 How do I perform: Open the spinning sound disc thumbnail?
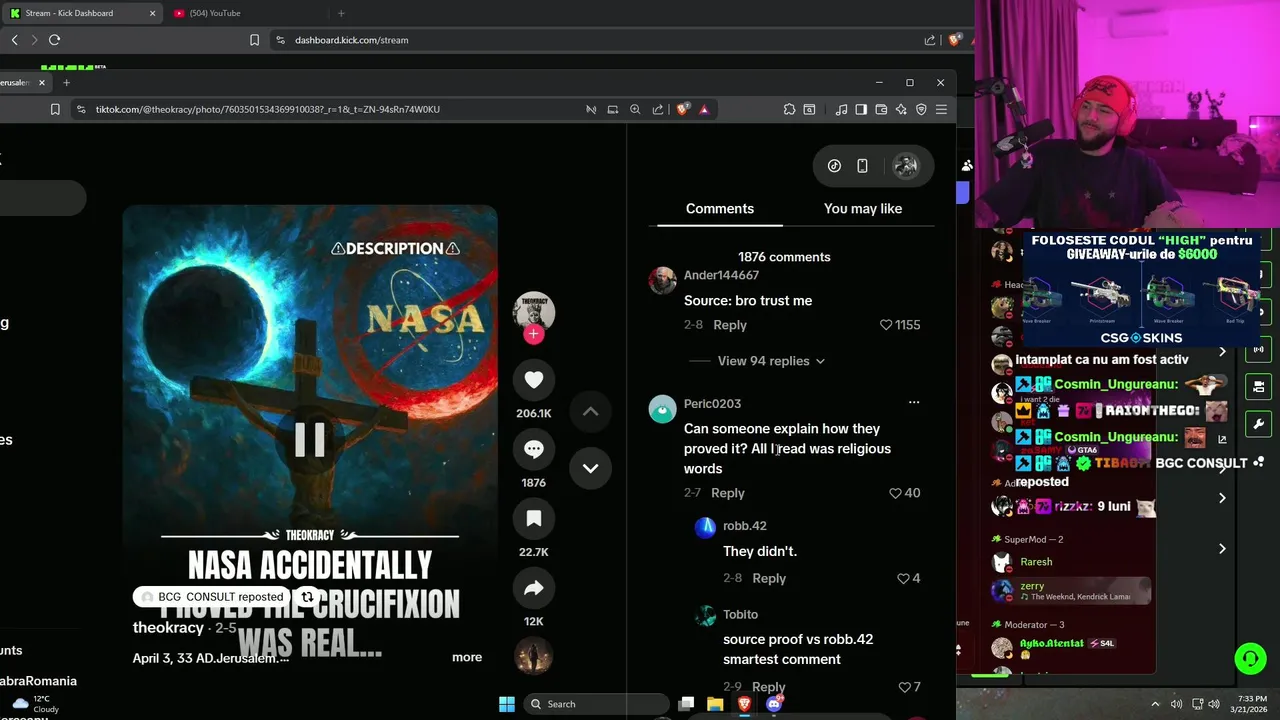tap(534, 656)
